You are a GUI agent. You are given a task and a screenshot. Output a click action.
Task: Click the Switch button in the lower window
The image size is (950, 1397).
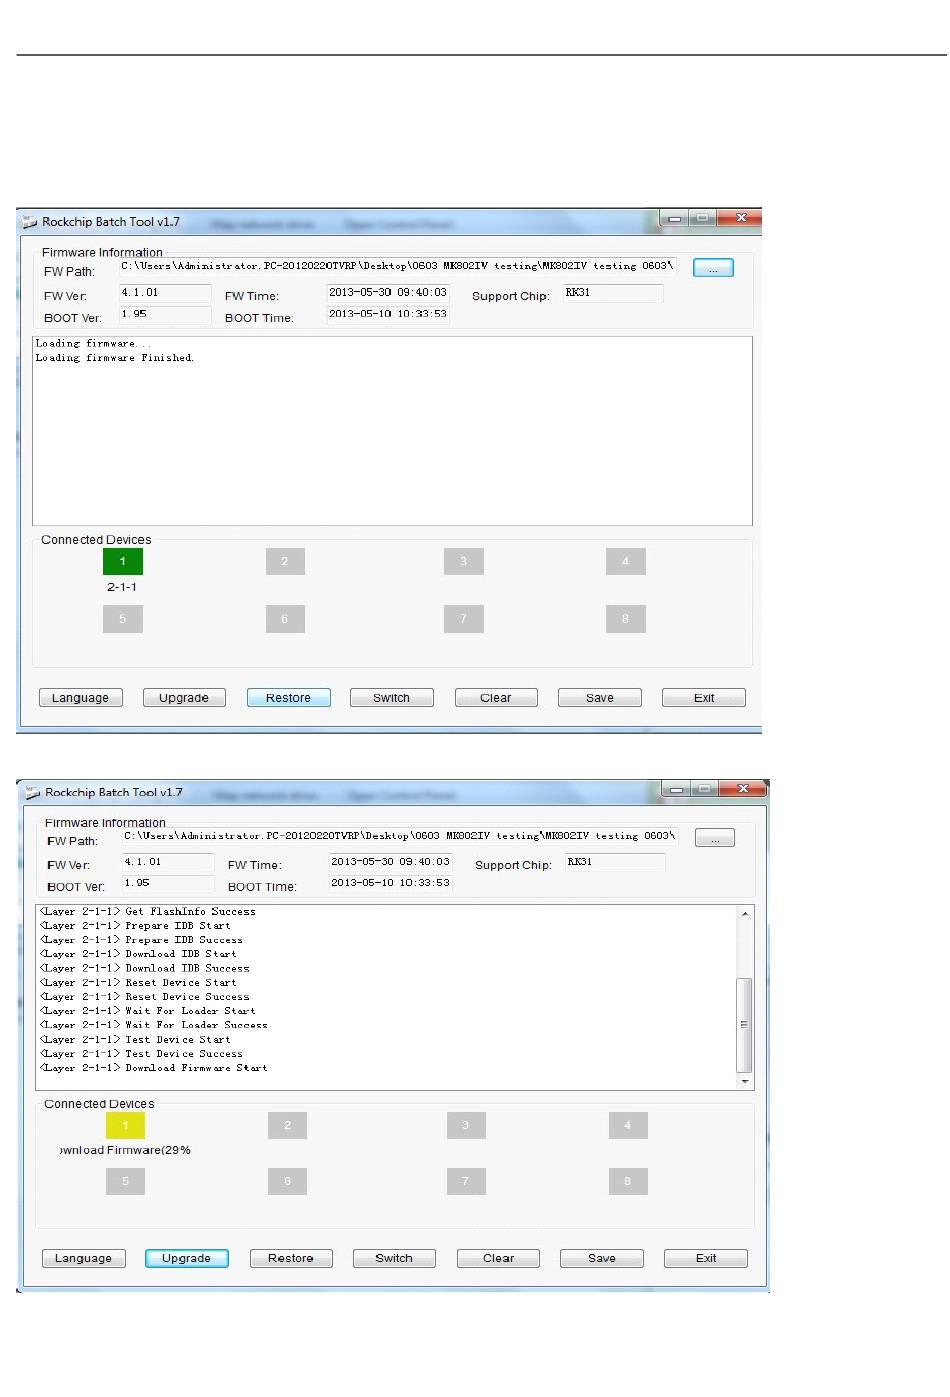click(x=394, y=1258)
